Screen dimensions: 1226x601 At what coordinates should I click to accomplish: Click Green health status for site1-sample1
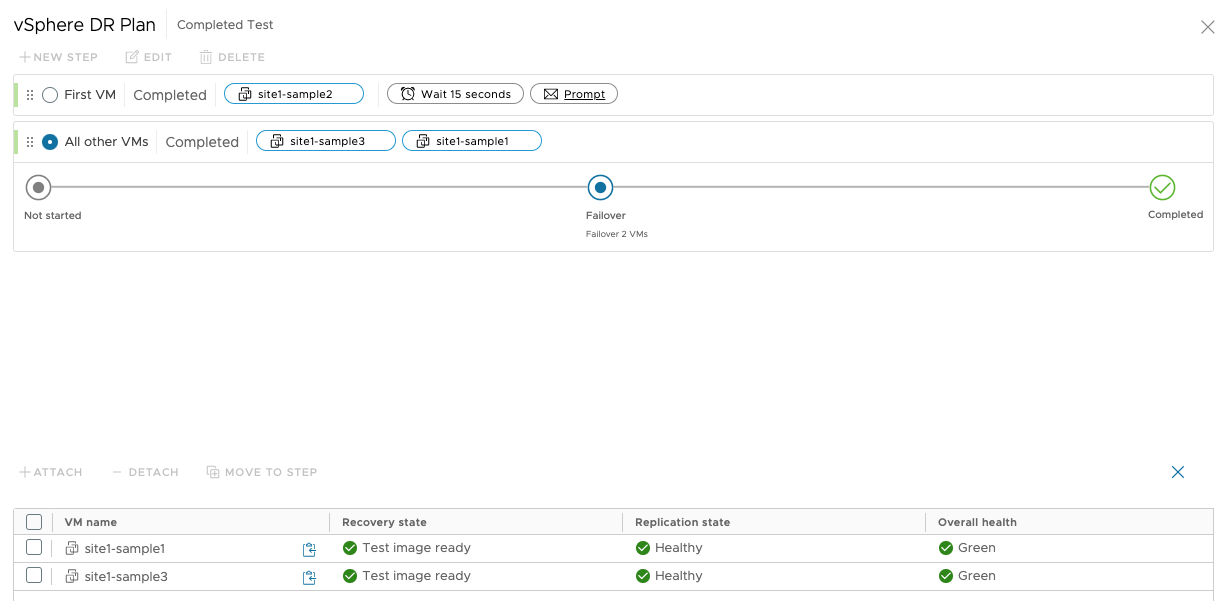[977, 548]
